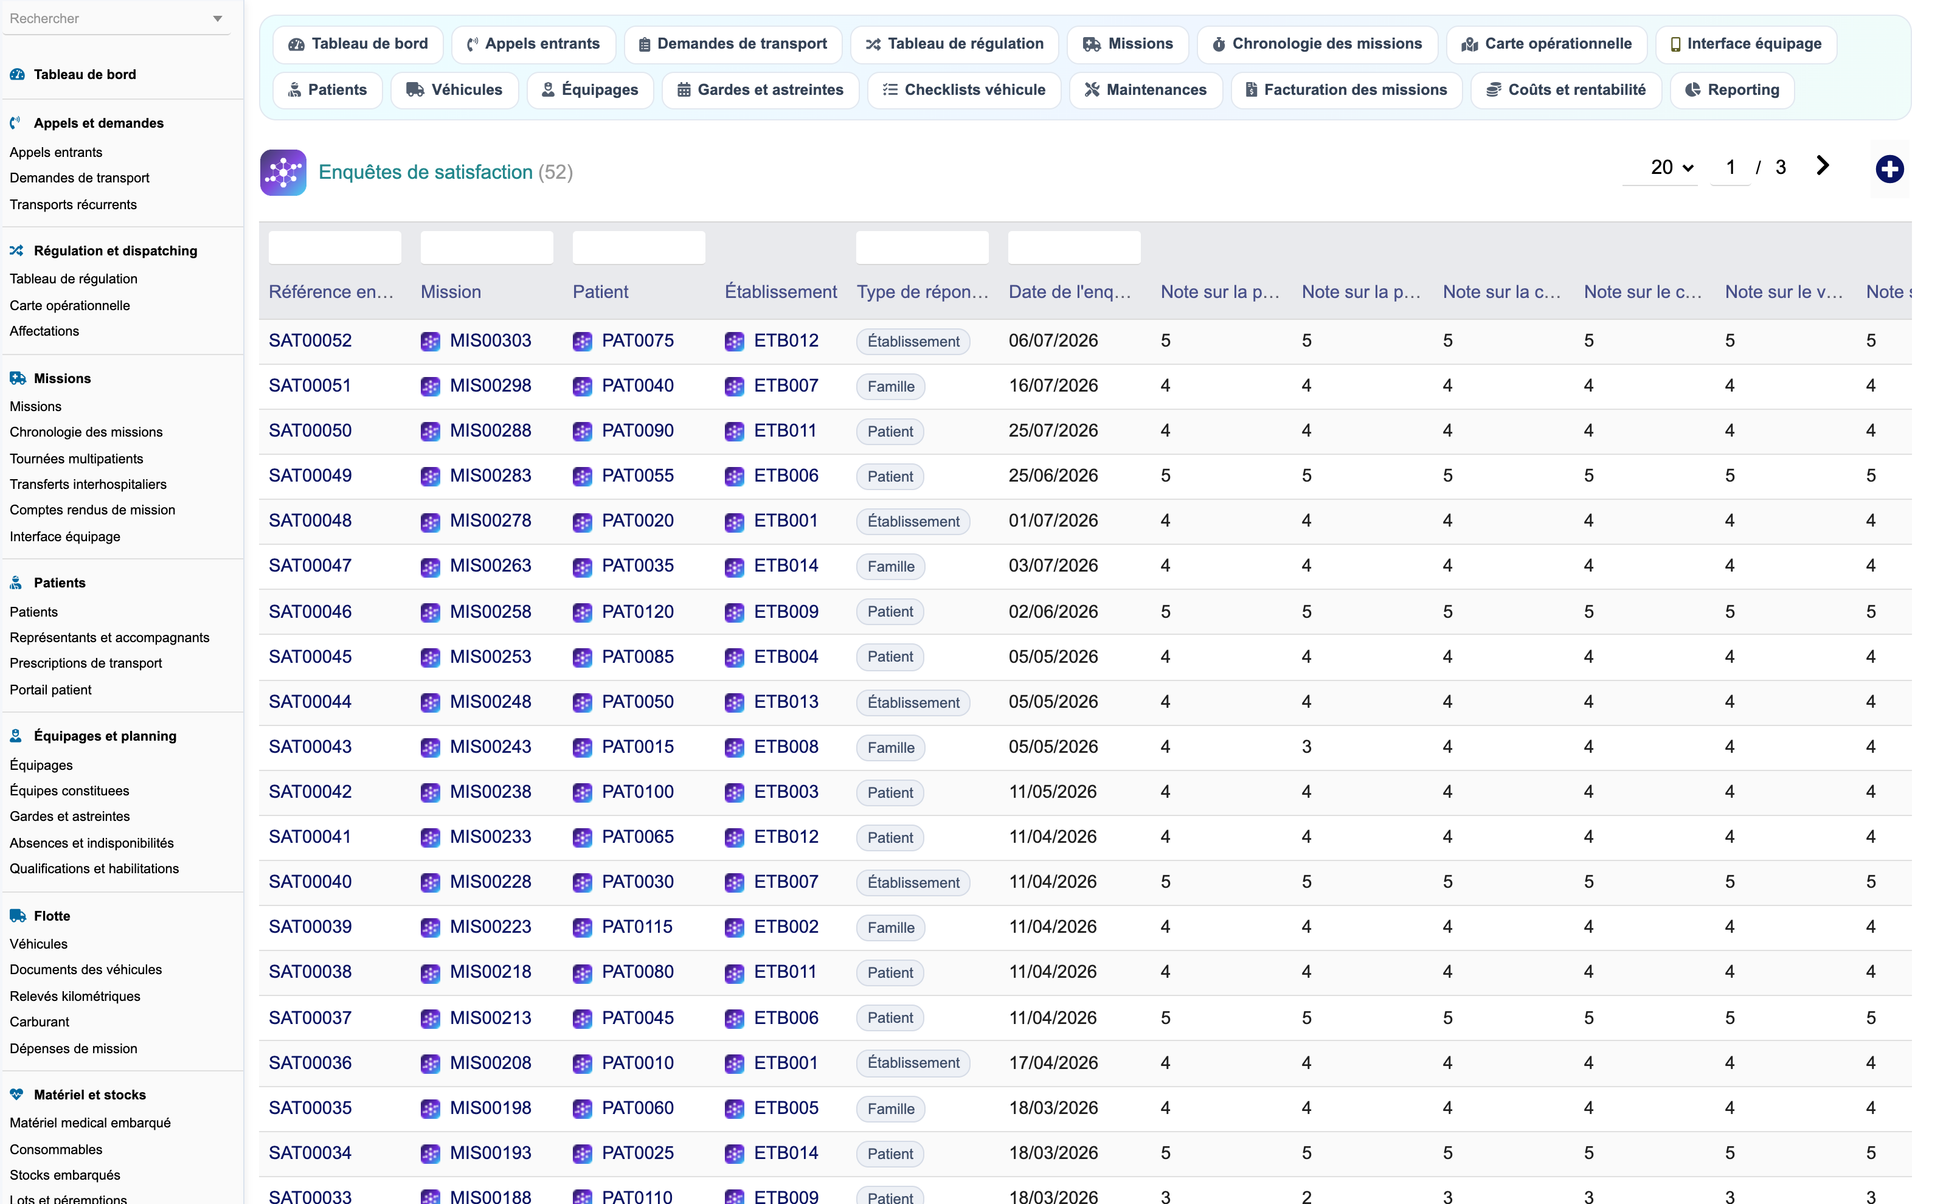Expand the Rechercher search dropdown arrow
The image size is (1946, 1204).
pyautogui.click(x=217, y=19)
